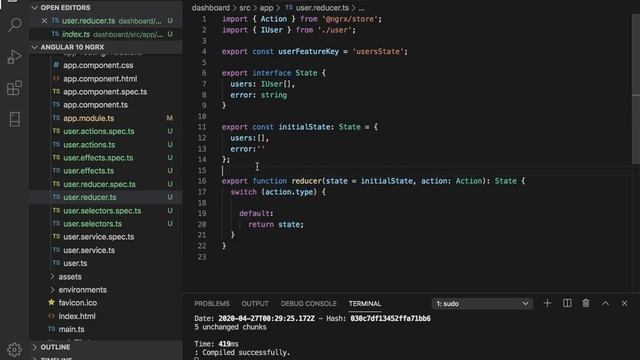
Task: Open app.module.ts file
Action: 89,118
